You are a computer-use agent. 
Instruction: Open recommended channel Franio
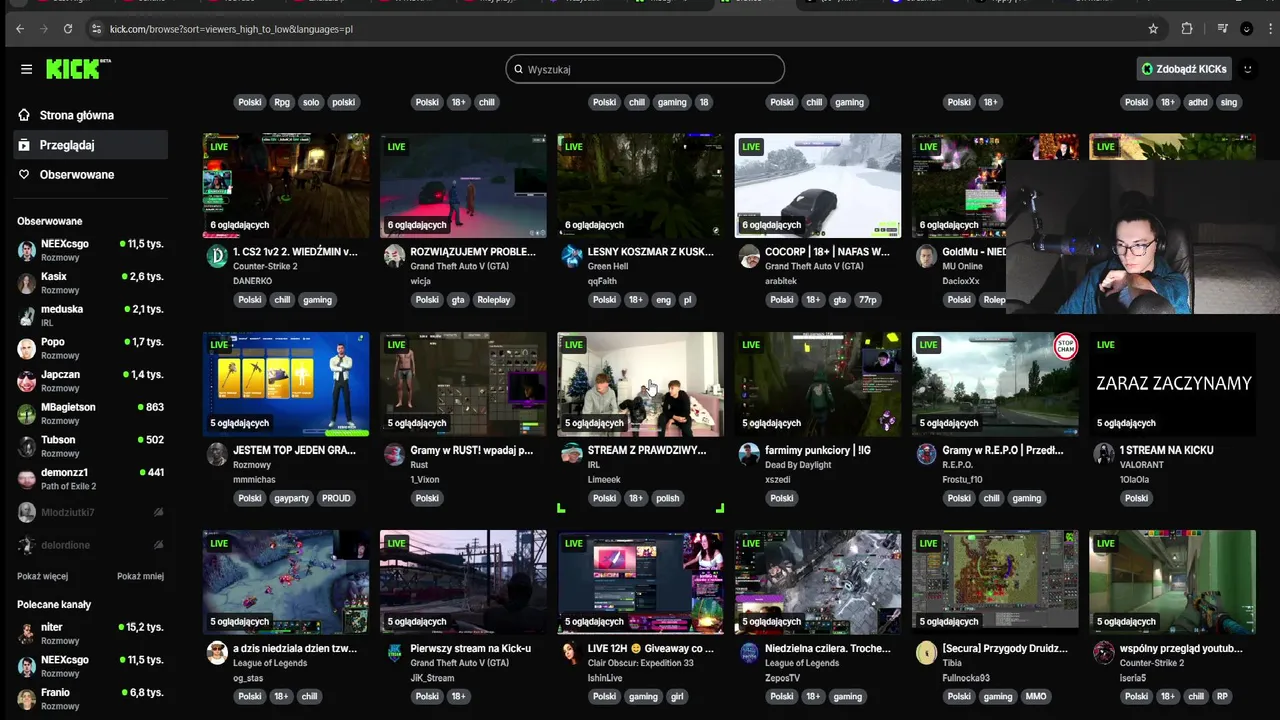pyautogui.click(x=90, y=699)
